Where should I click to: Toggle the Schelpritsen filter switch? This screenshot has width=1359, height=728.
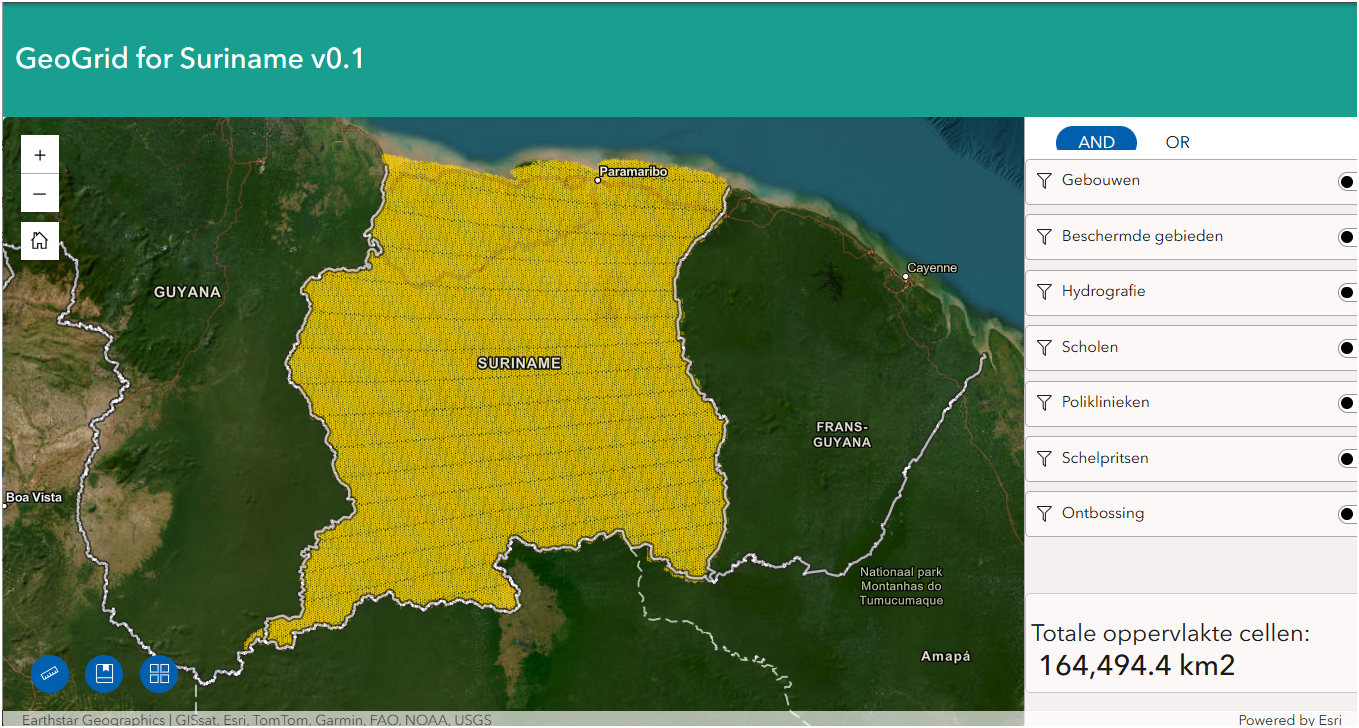[x=1347, y=460]
